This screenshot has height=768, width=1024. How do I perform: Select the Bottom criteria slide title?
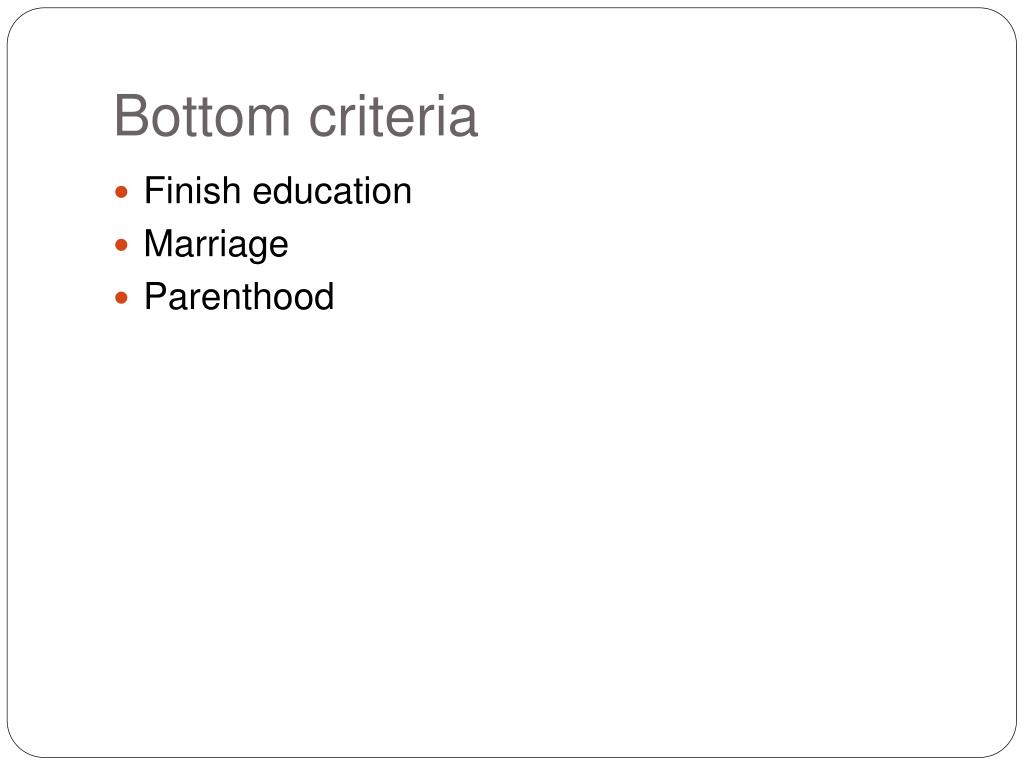point(296,116)
